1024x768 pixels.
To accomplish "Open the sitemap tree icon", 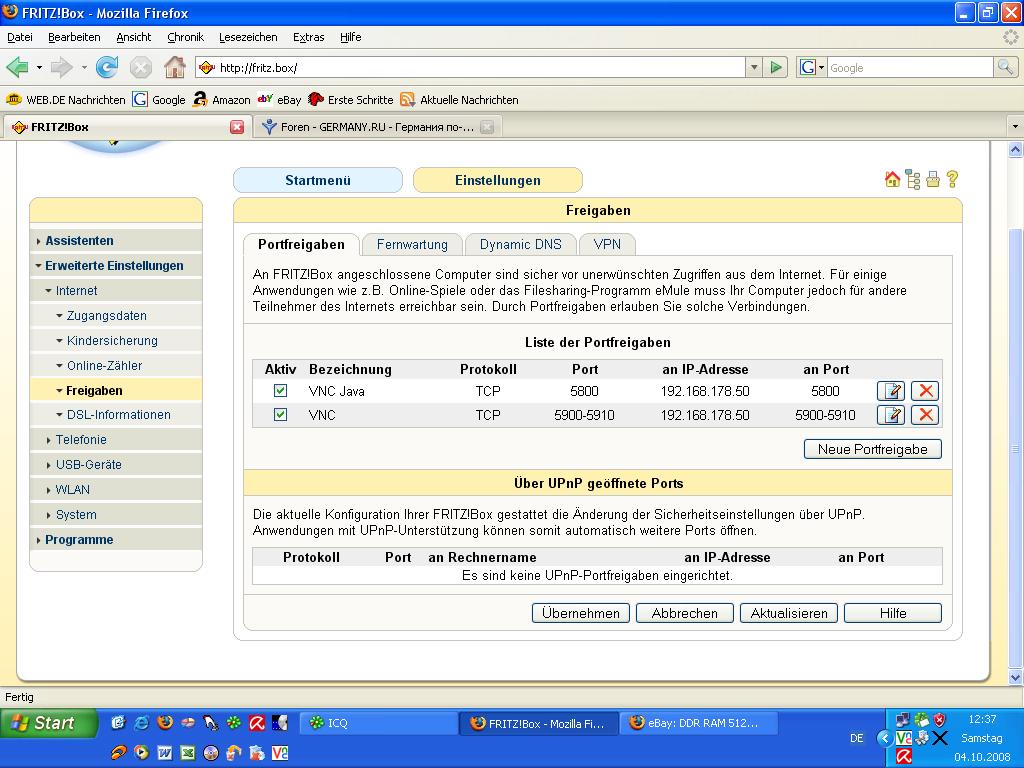I will [912, 180].
